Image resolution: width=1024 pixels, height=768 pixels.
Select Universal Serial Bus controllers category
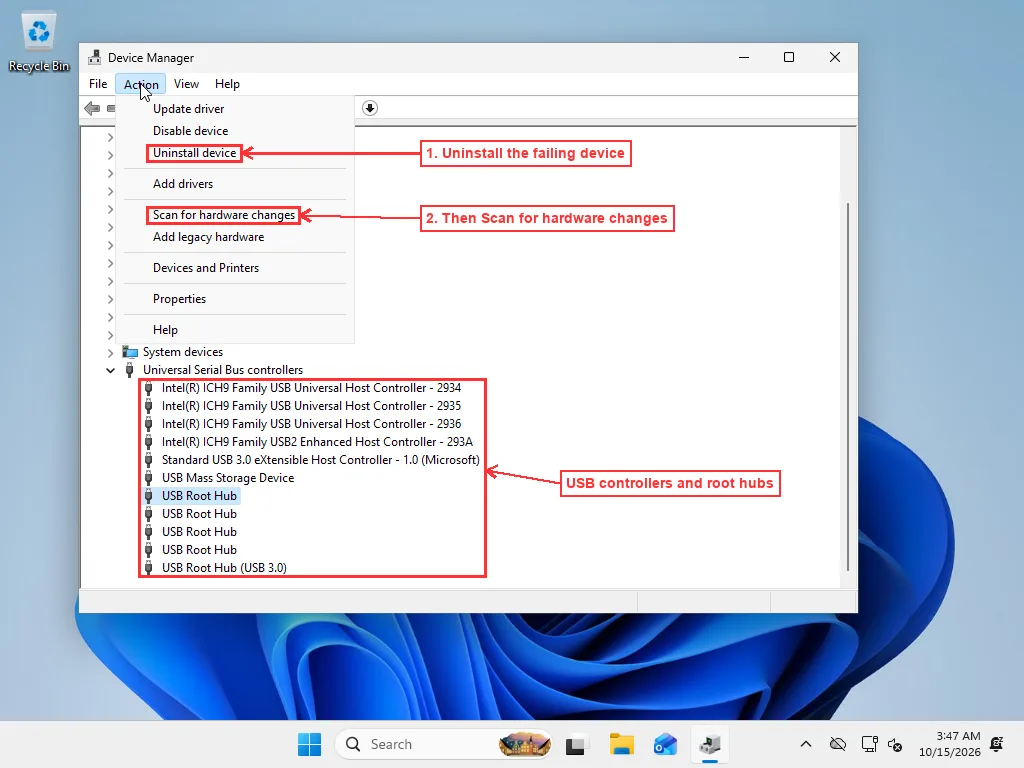[223, 370]
